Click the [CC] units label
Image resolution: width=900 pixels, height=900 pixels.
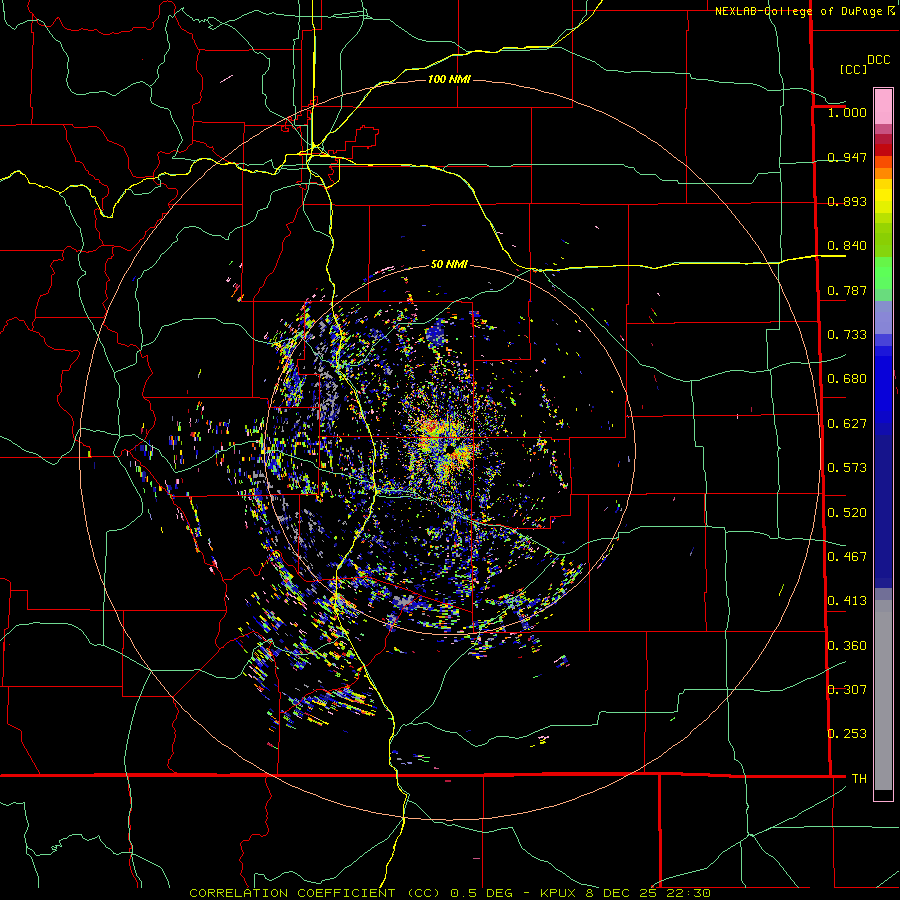[x=853, y=69]
